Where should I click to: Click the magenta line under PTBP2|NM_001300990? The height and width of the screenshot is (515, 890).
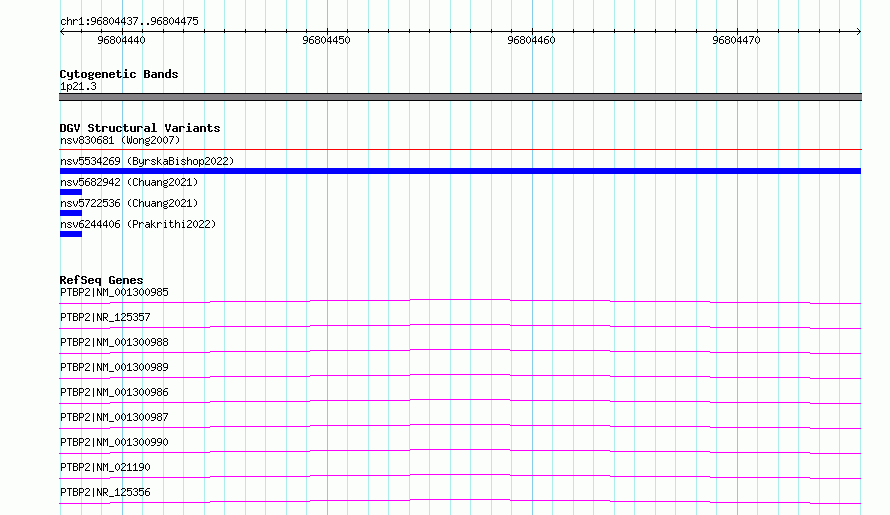[x=460, y=450]
